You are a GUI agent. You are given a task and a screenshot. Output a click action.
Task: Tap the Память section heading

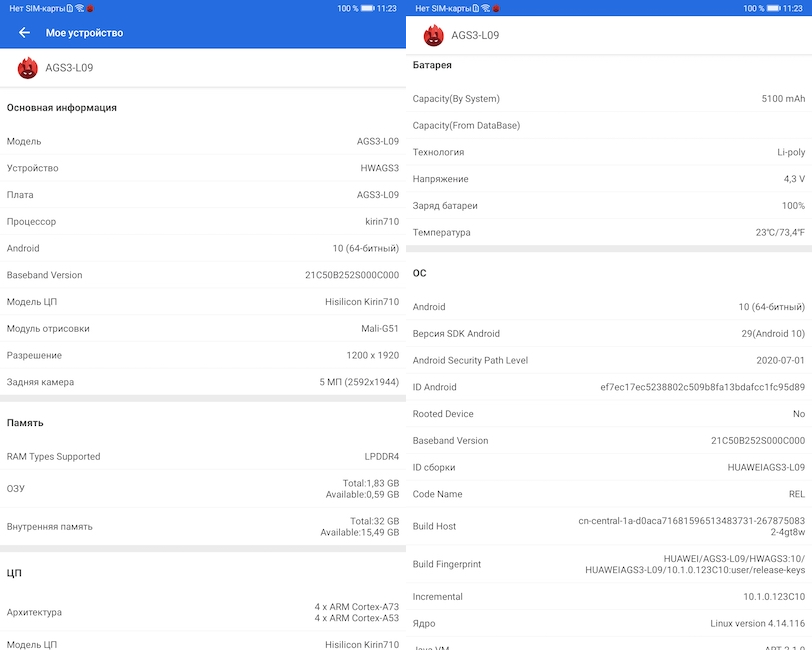pos(25,423)
